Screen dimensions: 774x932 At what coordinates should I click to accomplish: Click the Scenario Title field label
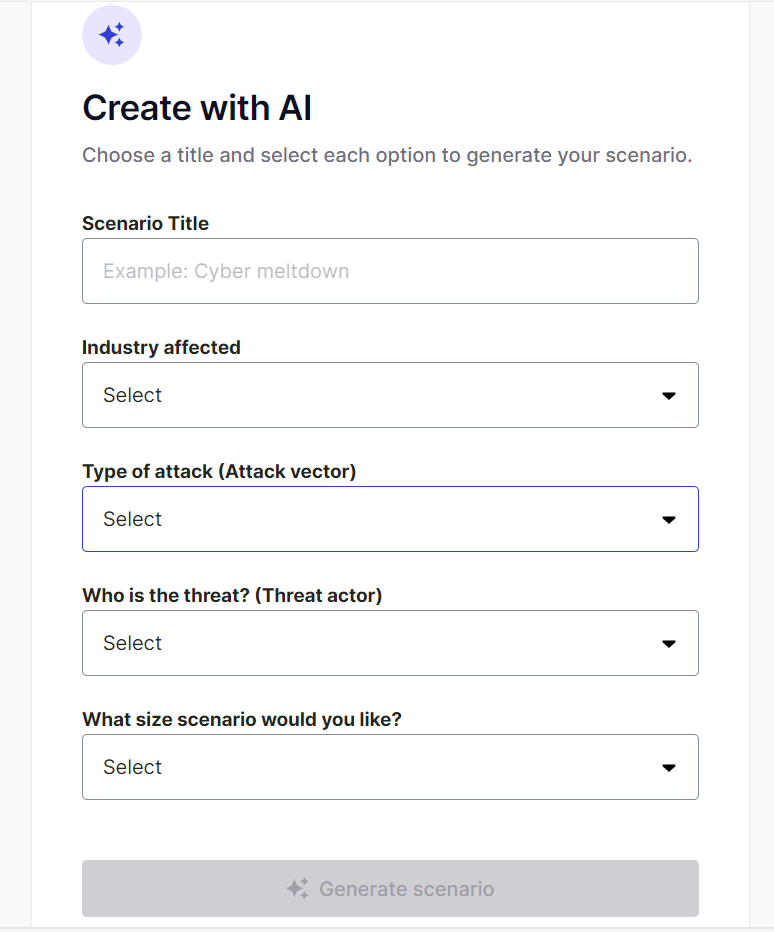(145, 223)
